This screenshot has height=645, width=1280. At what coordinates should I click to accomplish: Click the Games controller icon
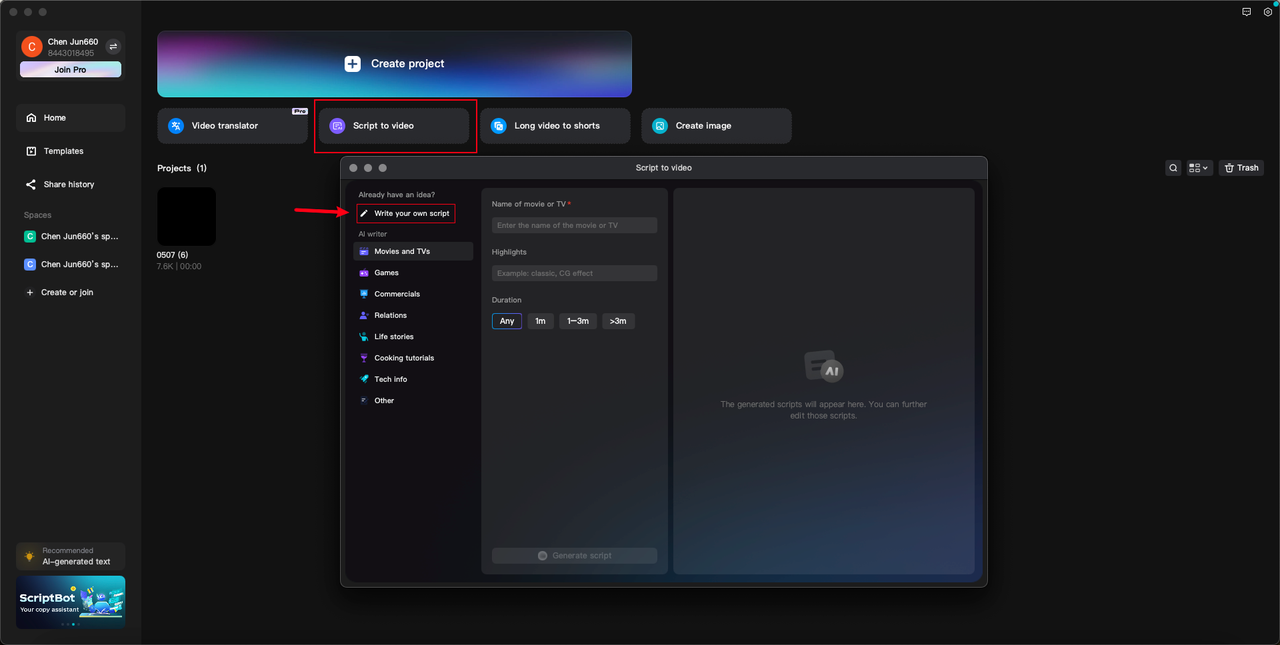coord(364,273)
